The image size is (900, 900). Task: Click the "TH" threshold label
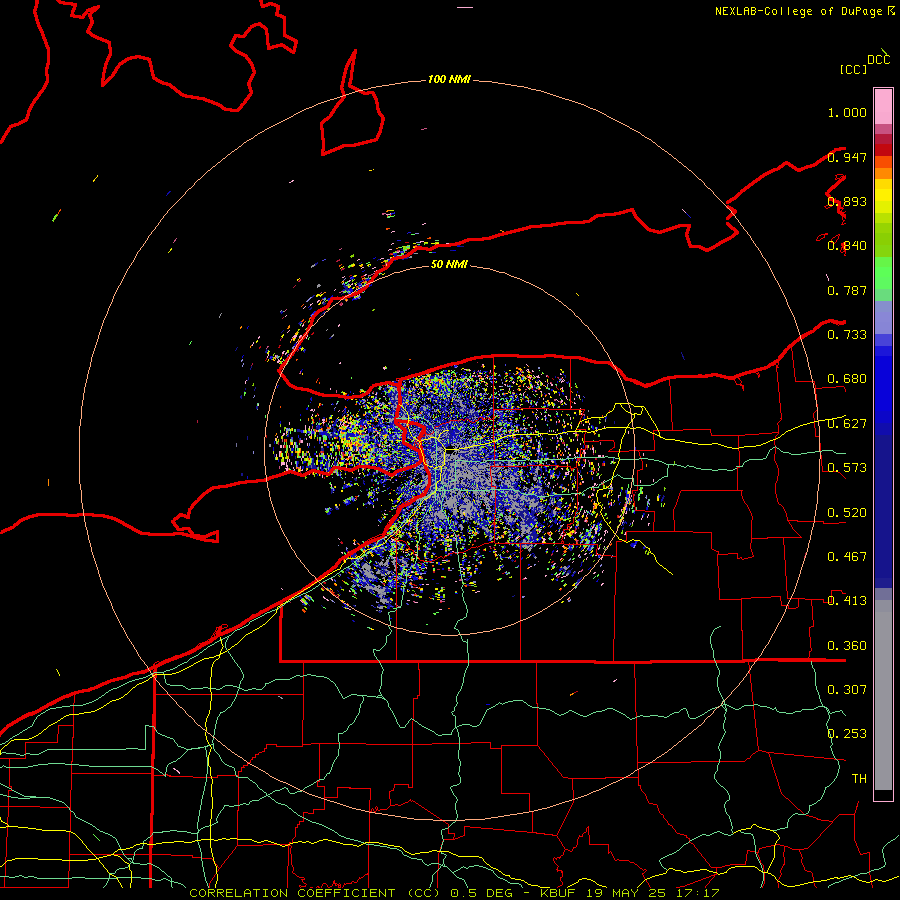click(x=859, y=779)
